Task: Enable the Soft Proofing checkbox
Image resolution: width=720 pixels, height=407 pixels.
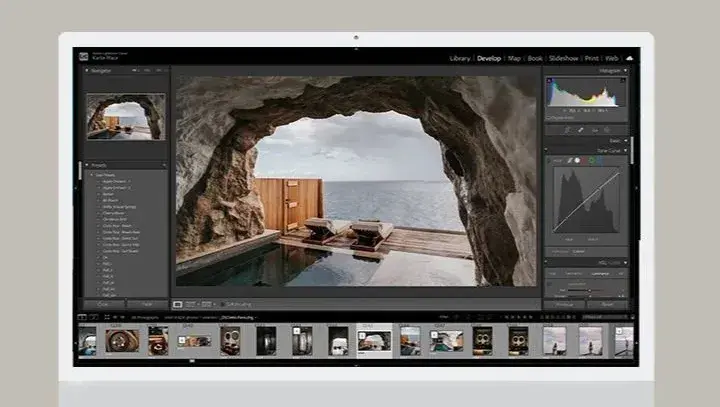Action: (x=223, y=304)
